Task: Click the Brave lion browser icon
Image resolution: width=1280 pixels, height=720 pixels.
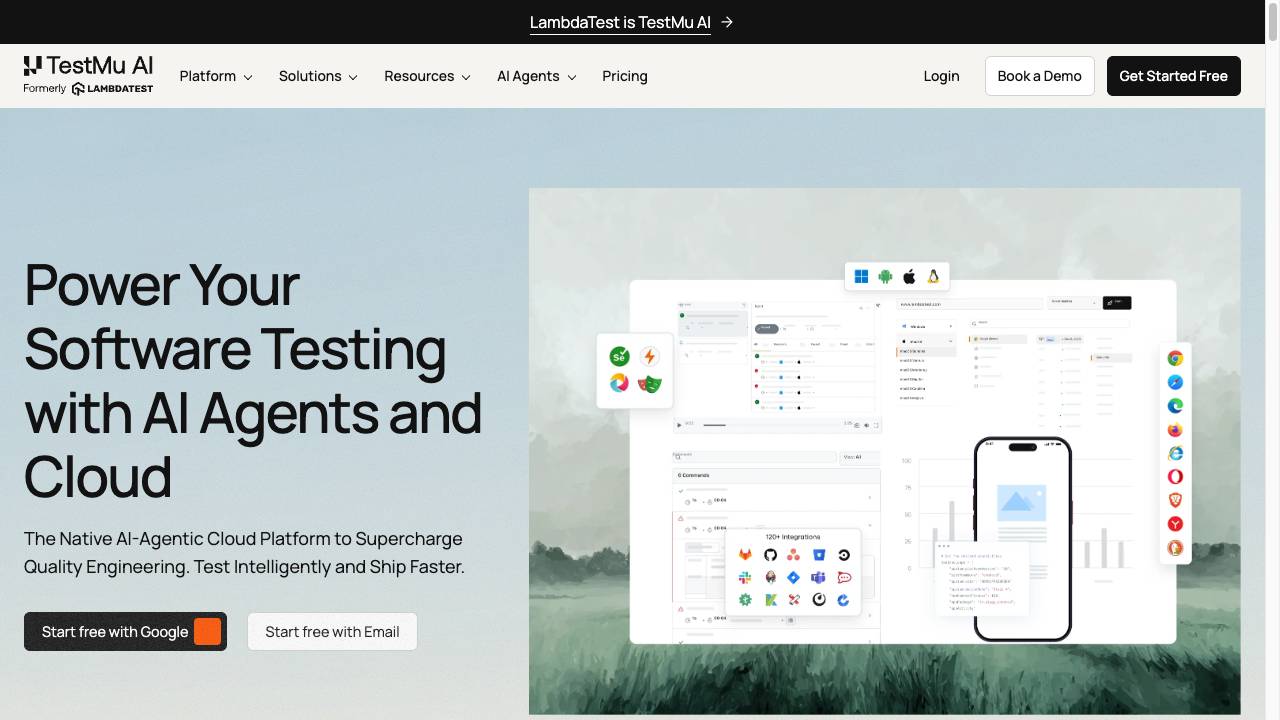Action: (x=1175, y=500)
